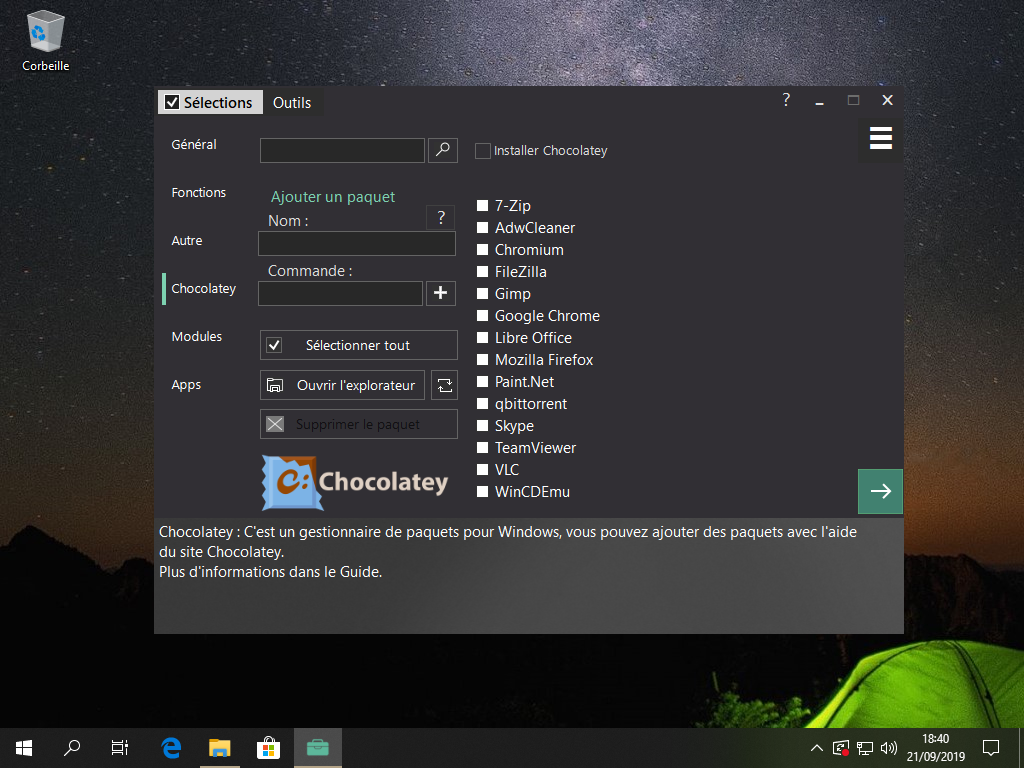Click the plus icon to add command

441,293
